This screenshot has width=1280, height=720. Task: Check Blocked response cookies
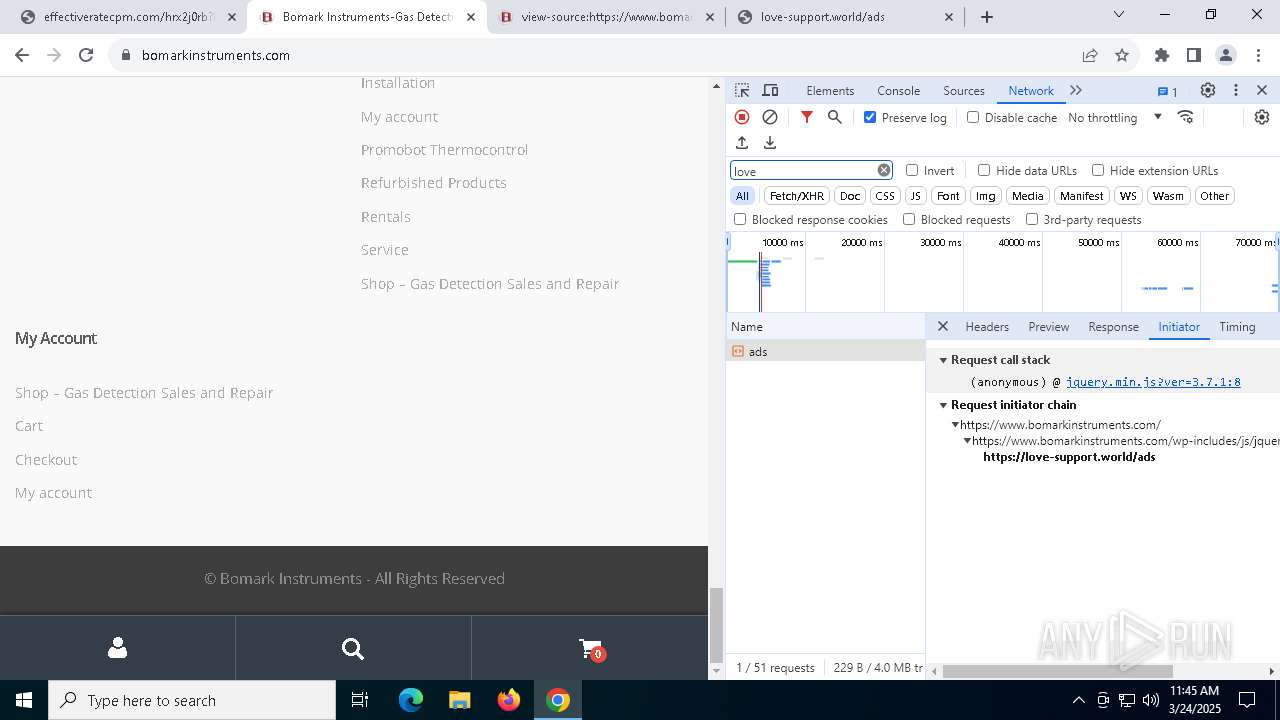tap(740, 219)
